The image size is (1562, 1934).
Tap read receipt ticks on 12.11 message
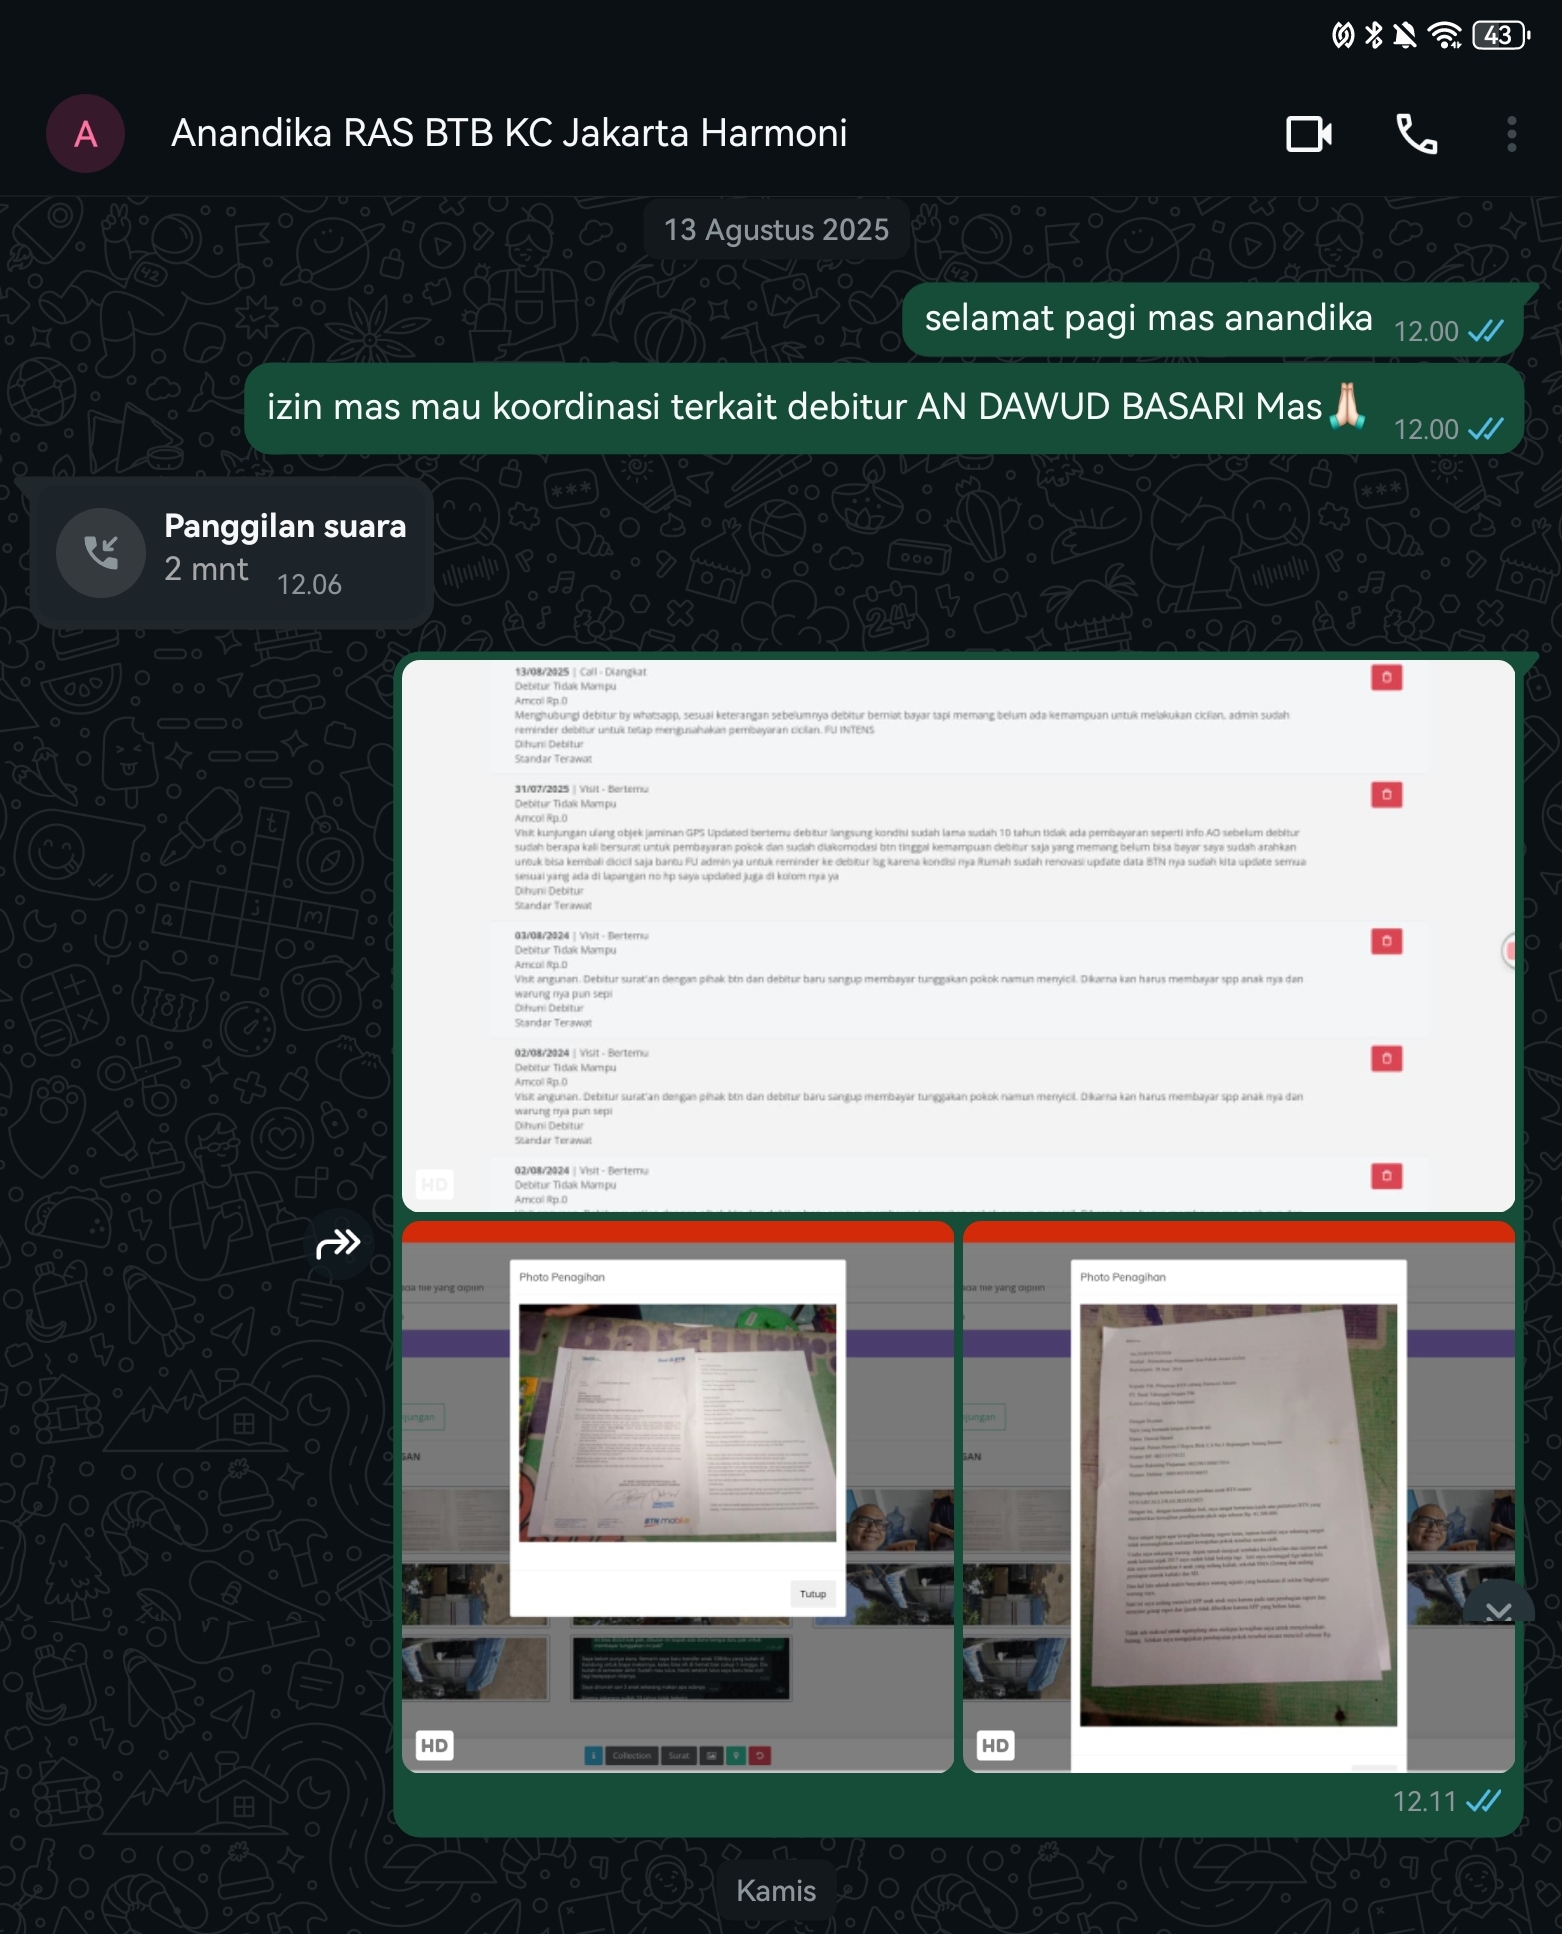click(x=1484, y=1801)
